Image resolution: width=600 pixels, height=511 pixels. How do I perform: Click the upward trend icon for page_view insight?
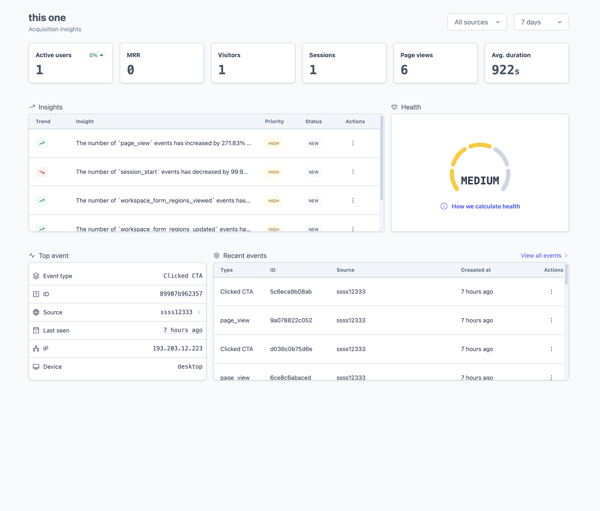tap(42, 143)
